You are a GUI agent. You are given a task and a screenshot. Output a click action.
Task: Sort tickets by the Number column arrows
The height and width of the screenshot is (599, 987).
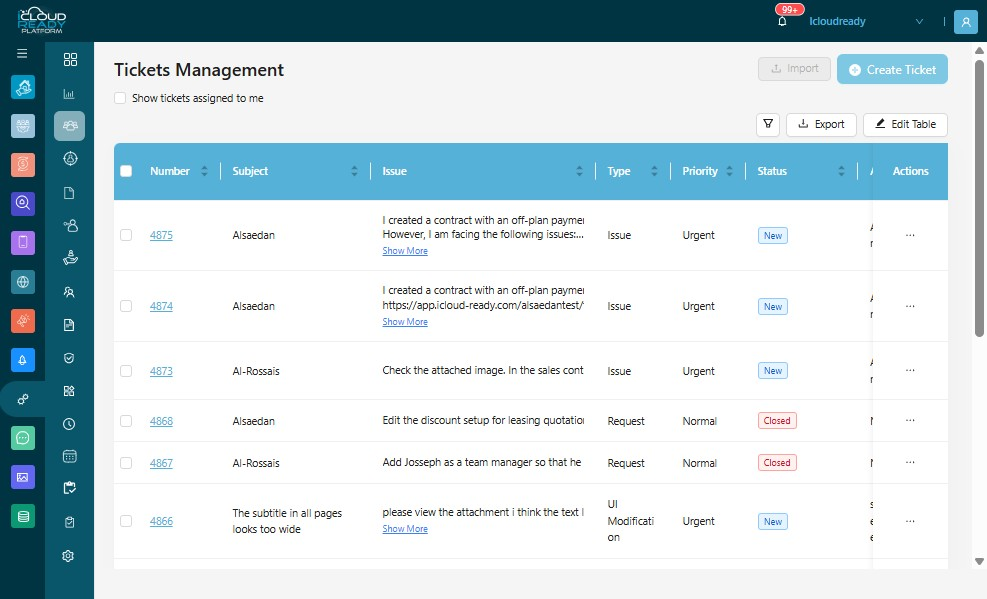click(204, 171)
